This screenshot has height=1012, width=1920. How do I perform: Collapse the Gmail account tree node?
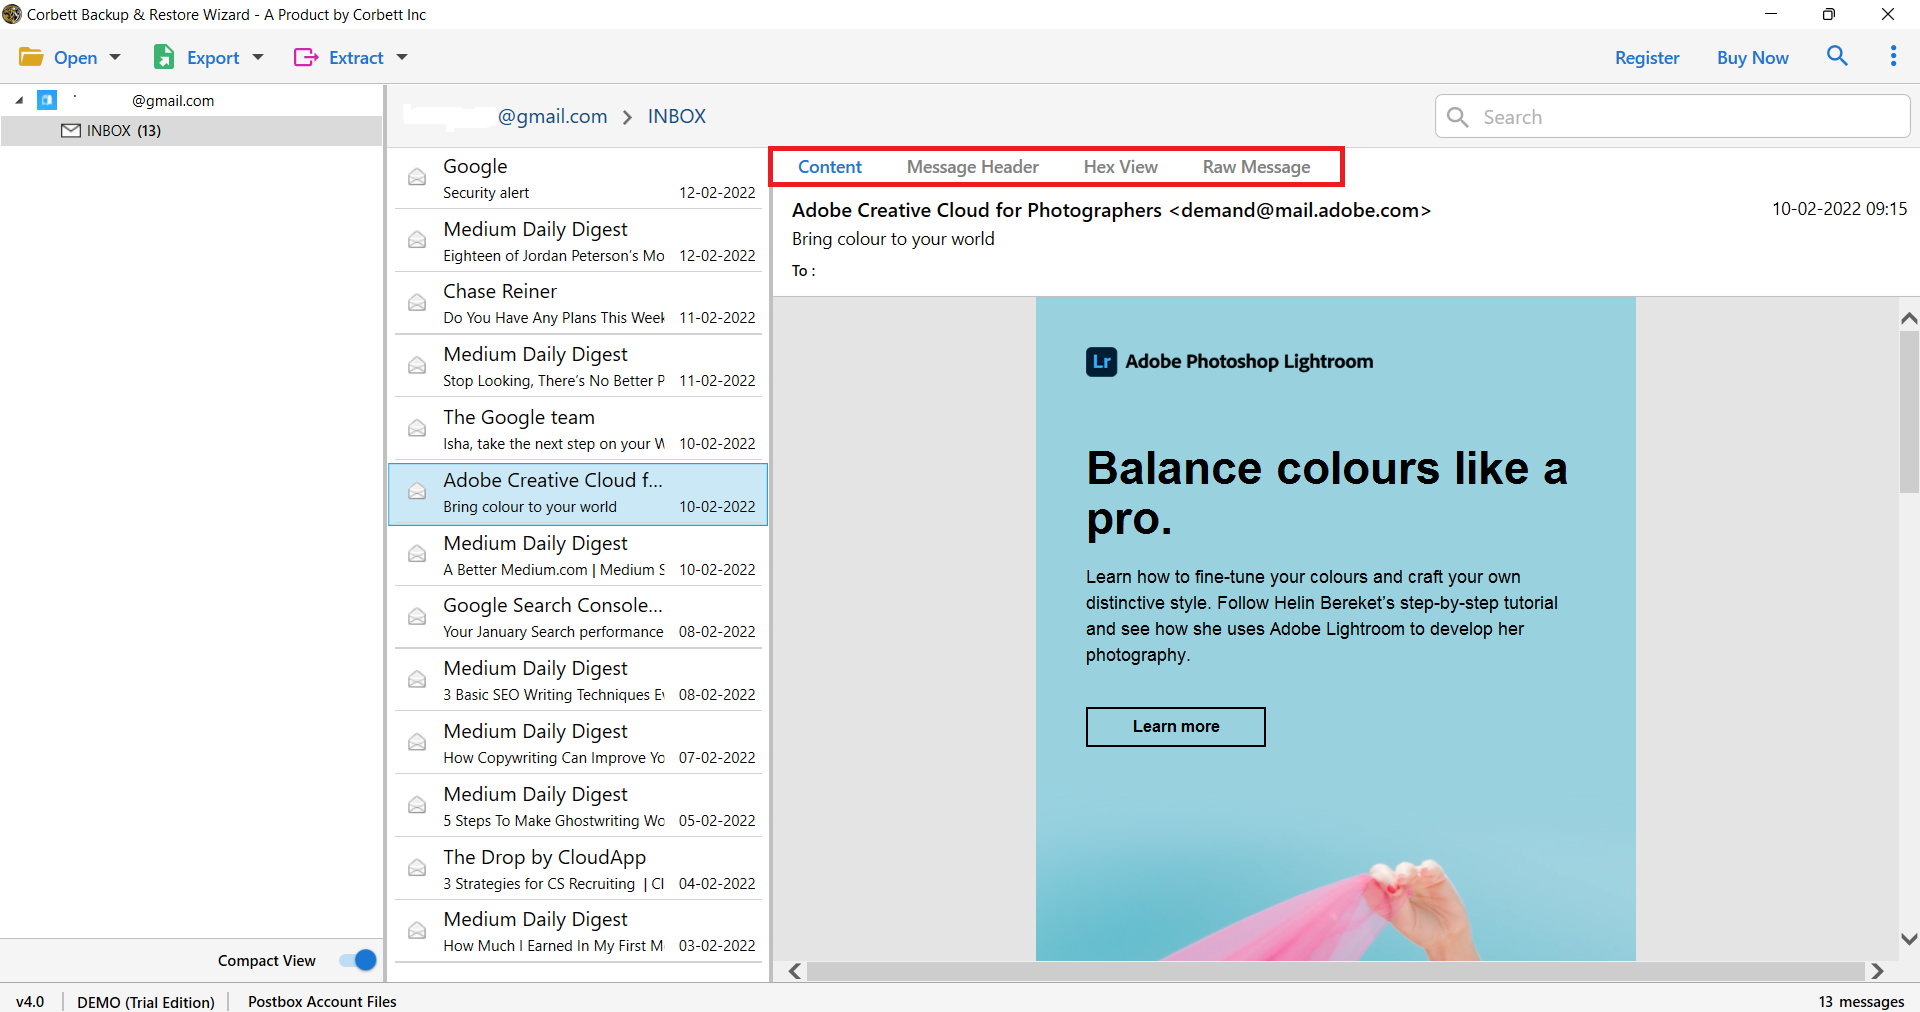click(19, 100)
